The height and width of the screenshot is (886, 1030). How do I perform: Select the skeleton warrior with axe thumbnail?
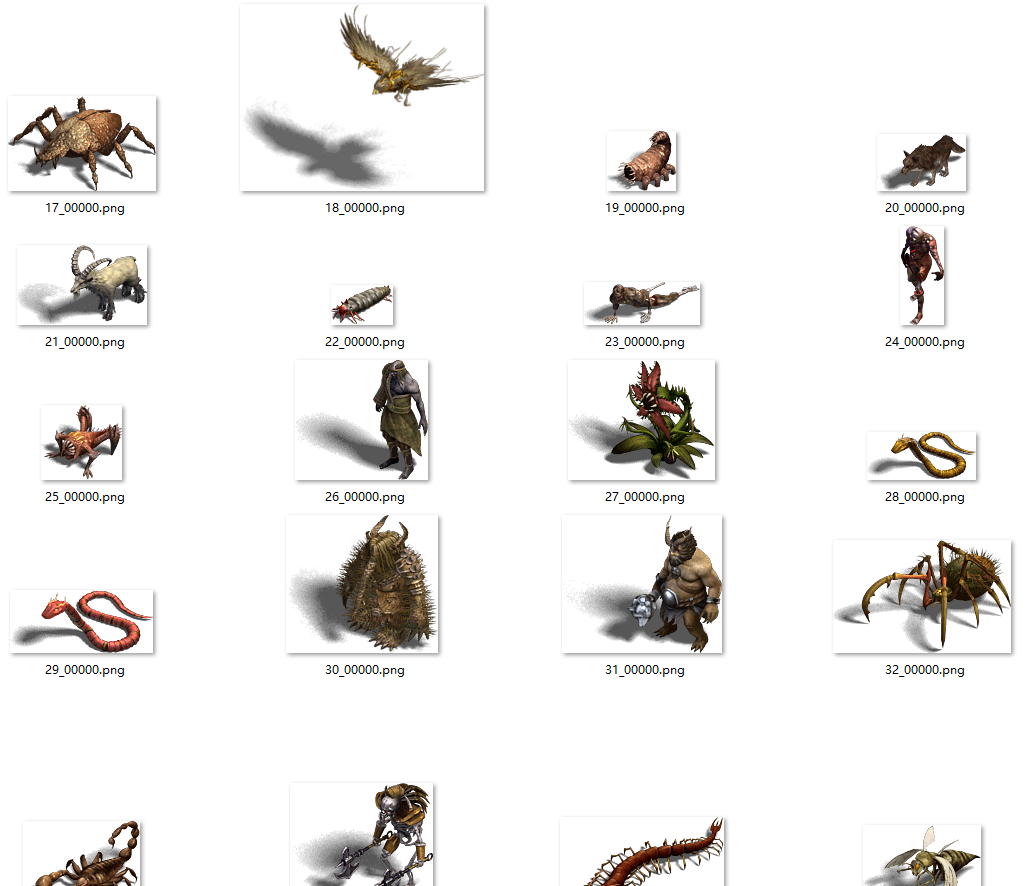click(362, 834)
